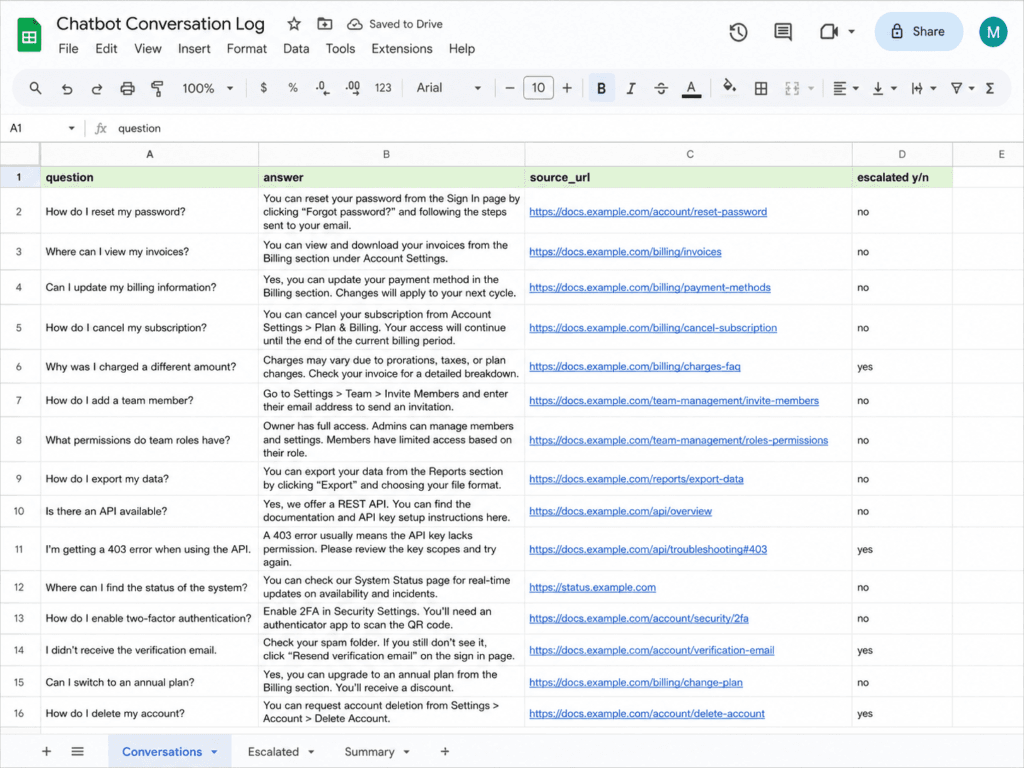The image size is (1024, 768).
Task: Toggle italic formatting
Action: 631,88
